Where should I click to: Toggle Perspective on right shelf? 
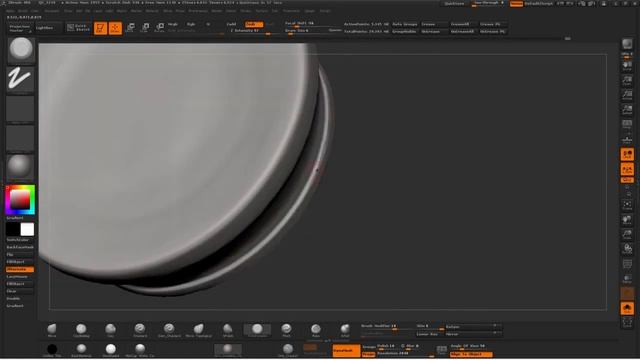click(627, 124)
